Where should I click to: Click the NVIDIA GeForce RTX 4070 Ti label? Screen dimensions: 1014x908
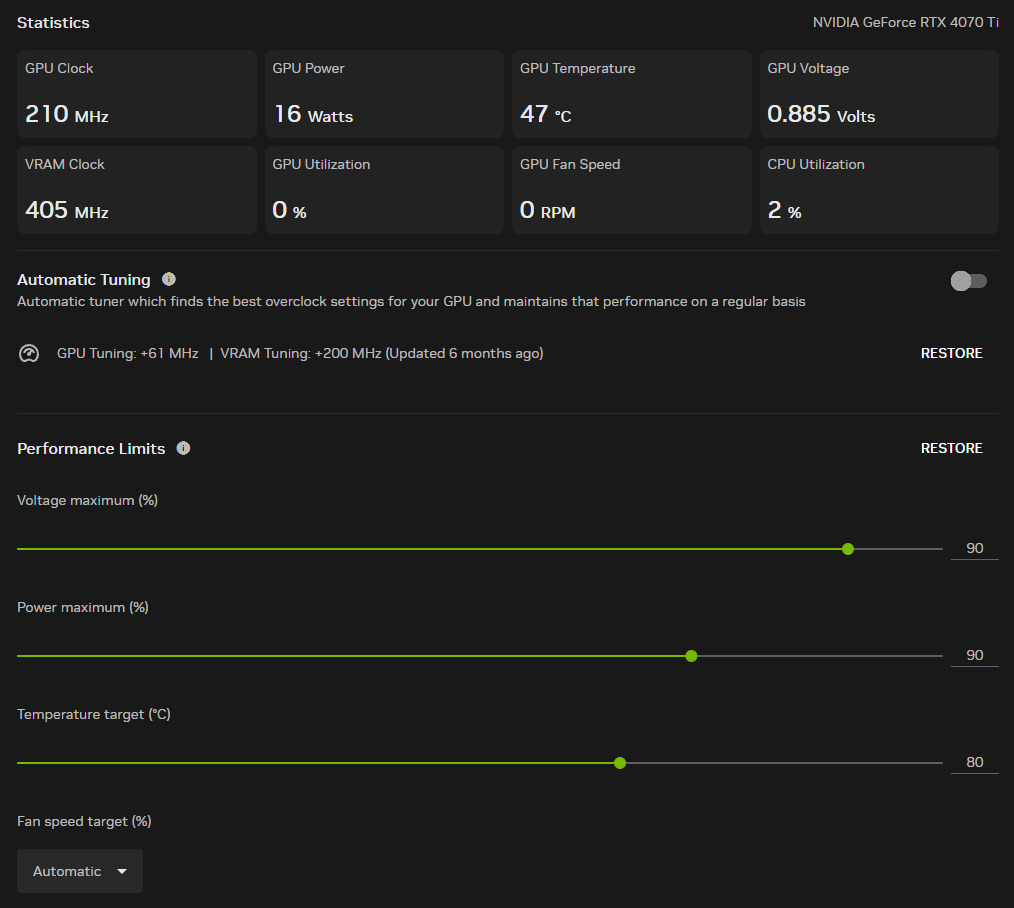tap(905, 22)
